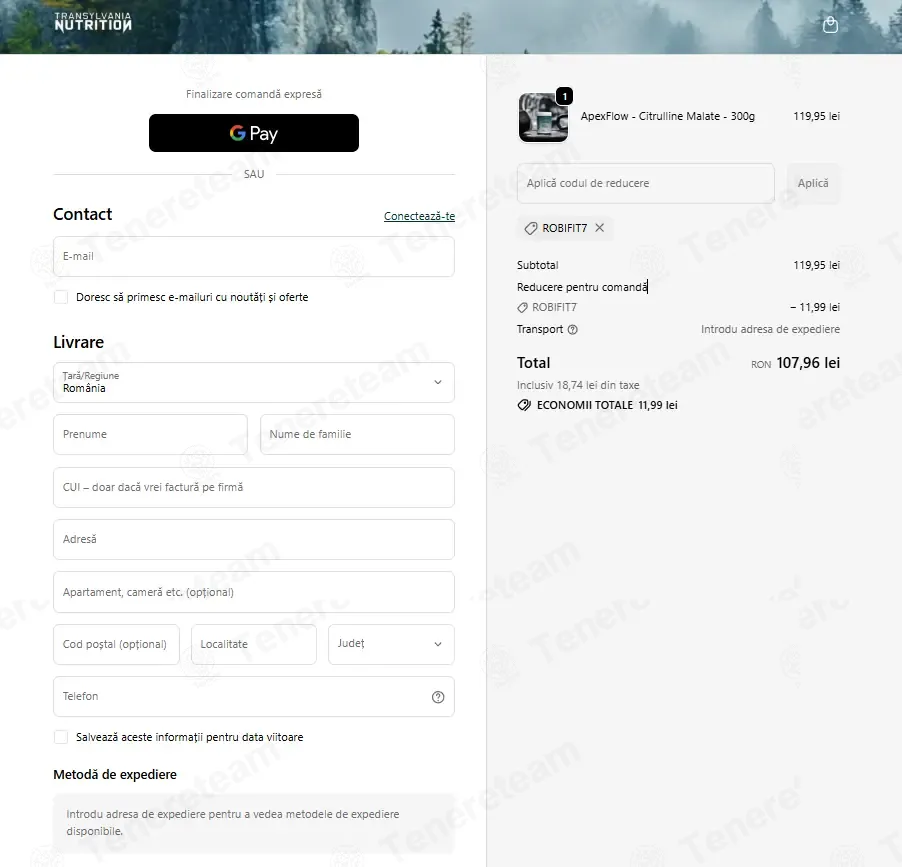
Task: Click the Adresă input field
Action: 254,540
